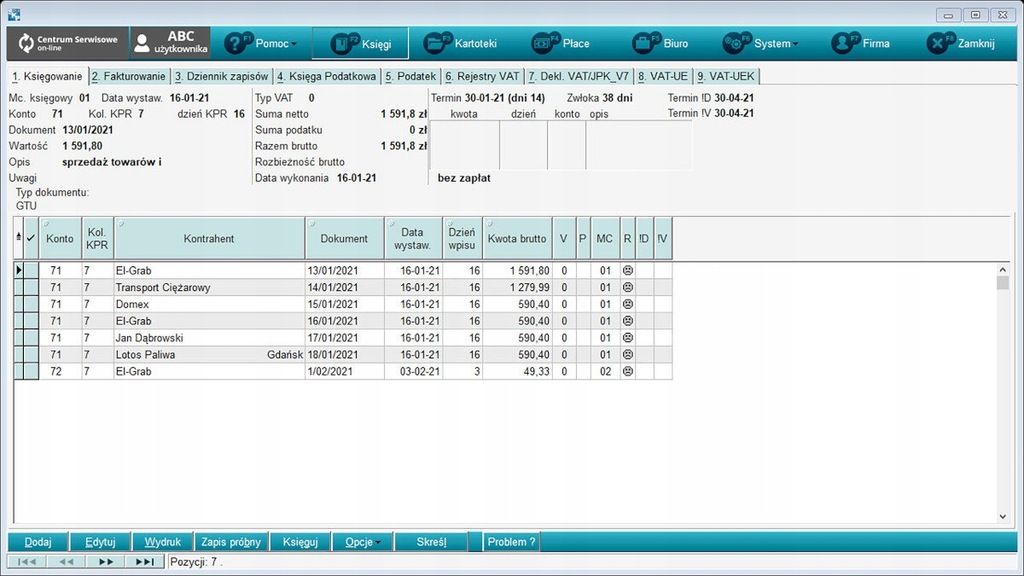
Task: Click the Data wystaw. column header
Action: coord(413,239)
